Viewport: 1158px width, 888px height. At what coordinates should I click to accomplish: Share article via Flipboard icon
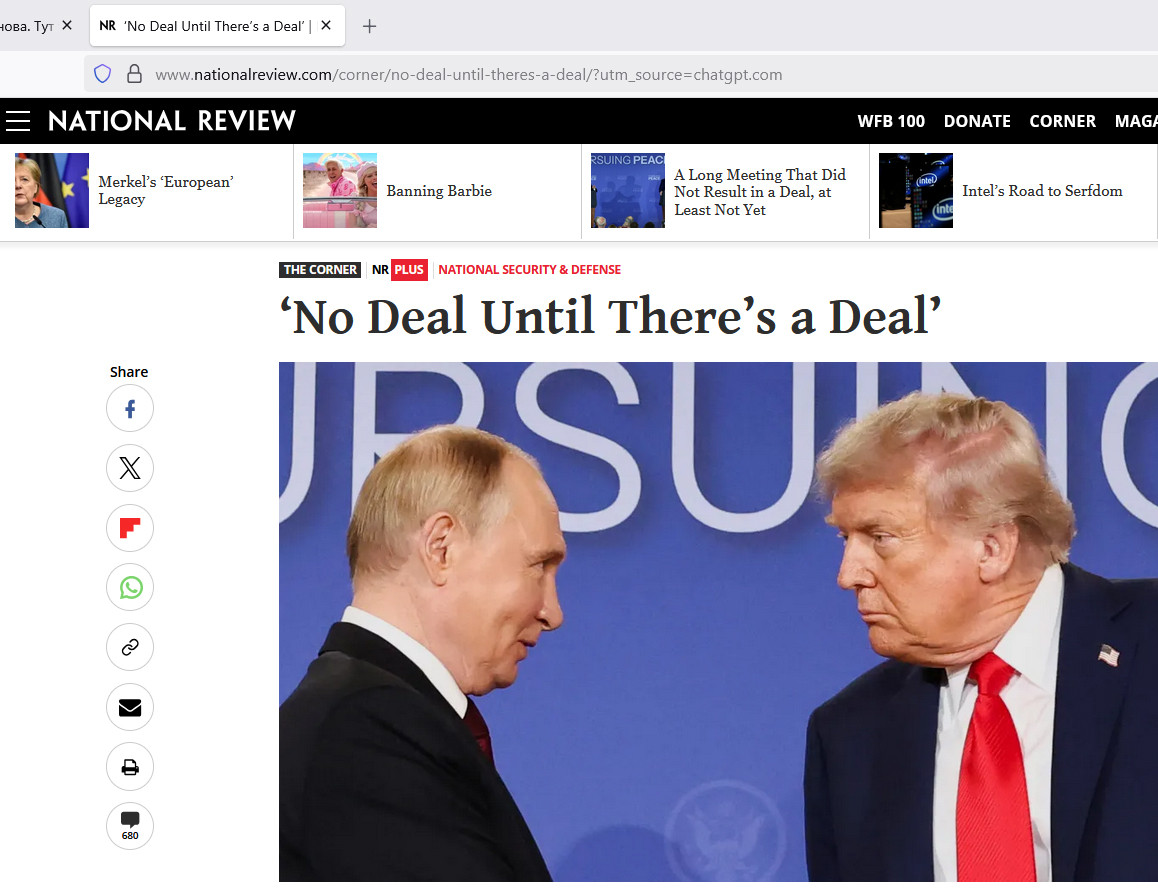[x=130, y=527]
